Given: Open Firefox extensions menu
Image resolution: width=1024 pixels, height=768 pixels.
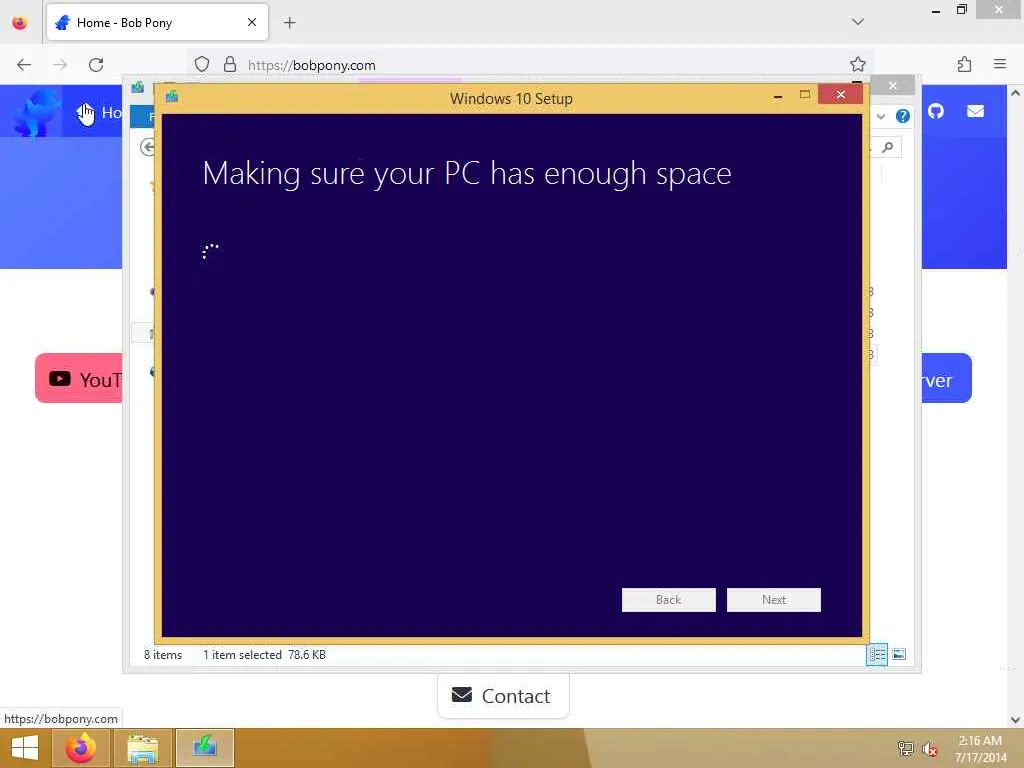Looking at the screenshot, I should [964, 64].
